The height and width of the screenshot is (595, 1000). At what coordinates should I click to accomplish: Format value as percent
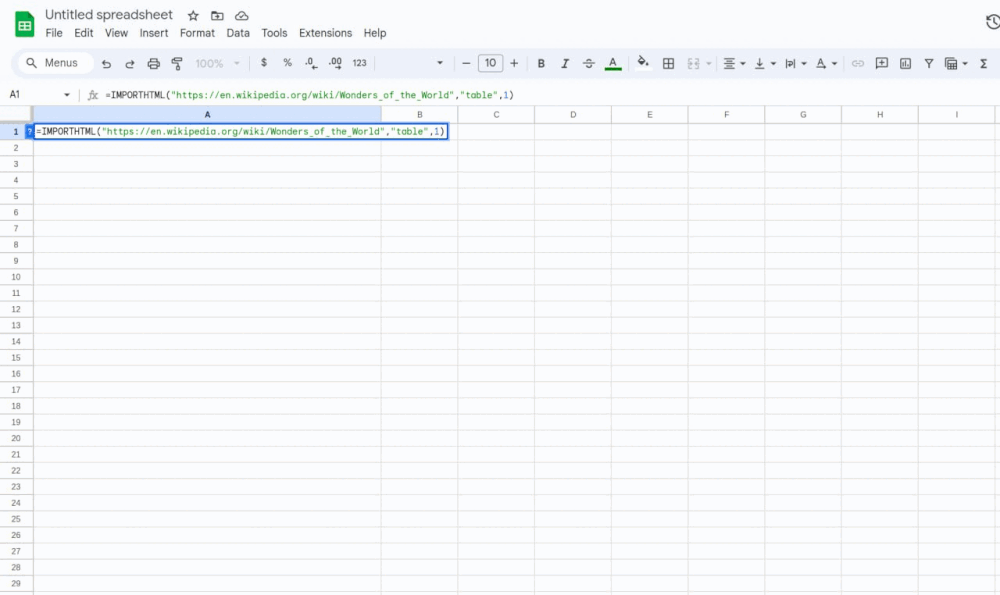tap(286, 63)
